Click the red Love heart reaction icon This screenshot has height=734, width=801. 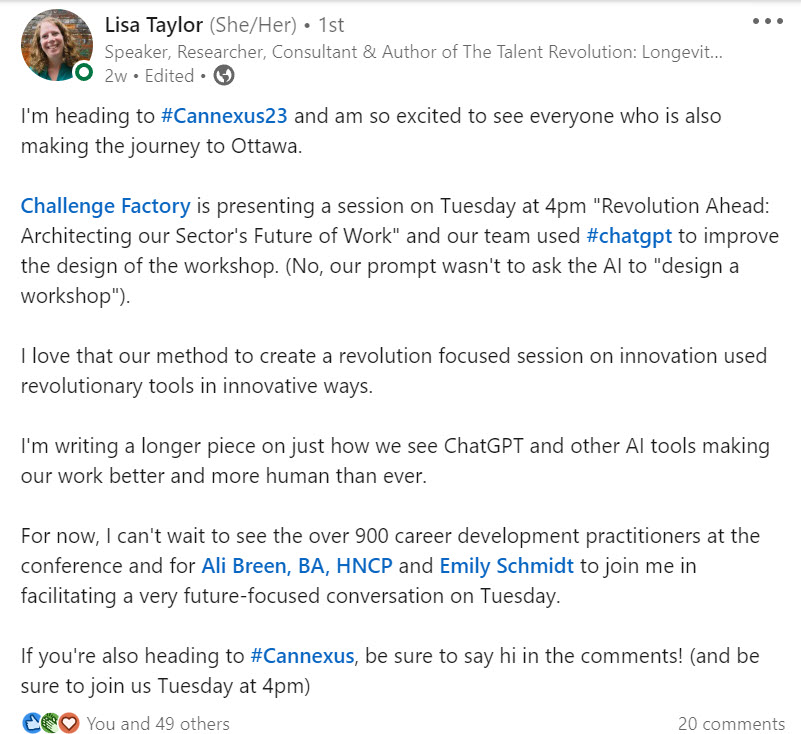pos(68,723)
